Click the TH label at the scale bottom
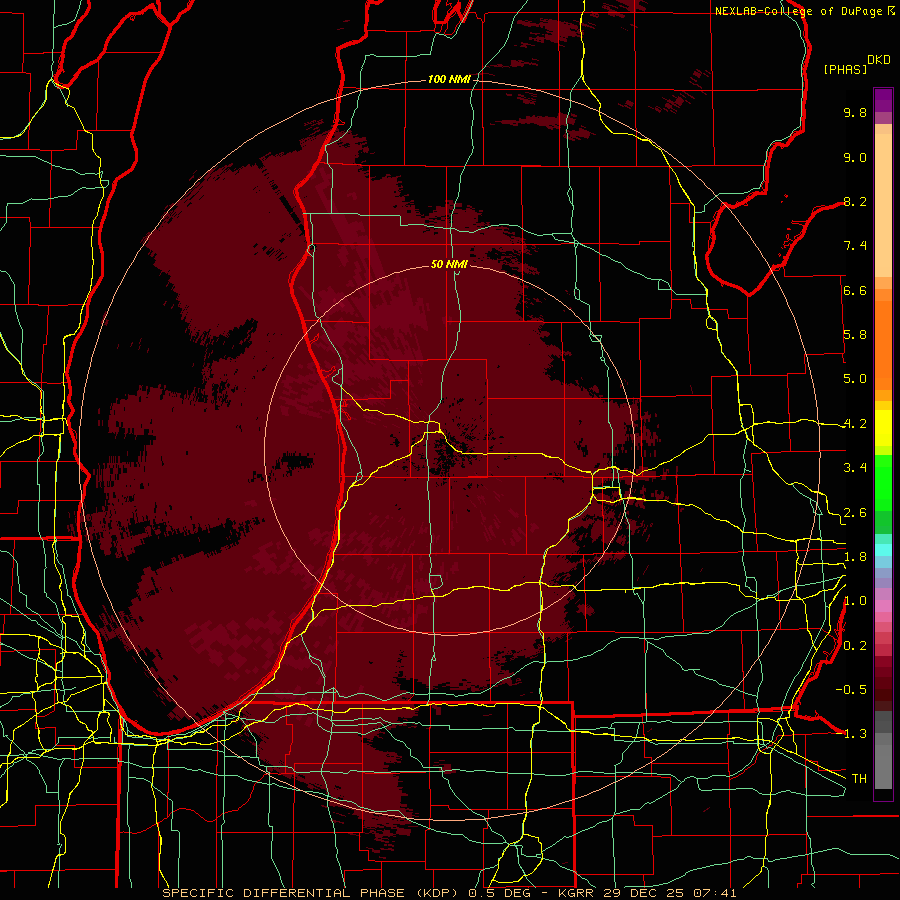Viewport: 900px width, 900px height. click(x=859, y=779)
